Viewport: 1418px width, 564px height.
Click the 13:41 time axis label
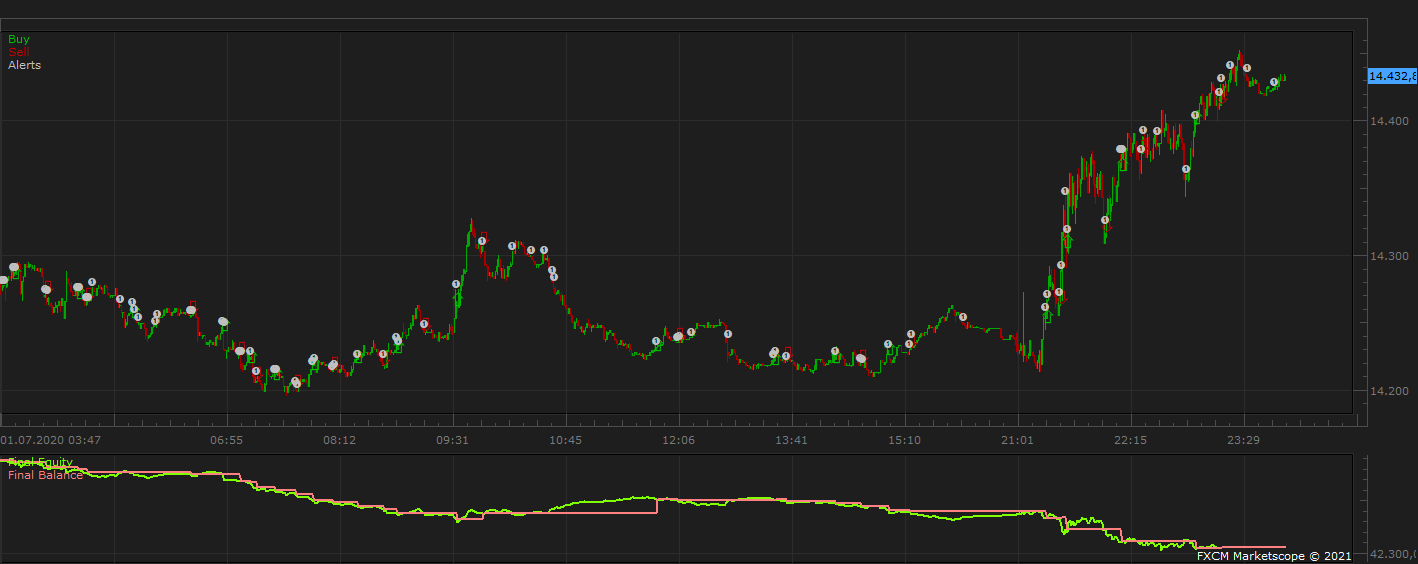tap(791, 440)
